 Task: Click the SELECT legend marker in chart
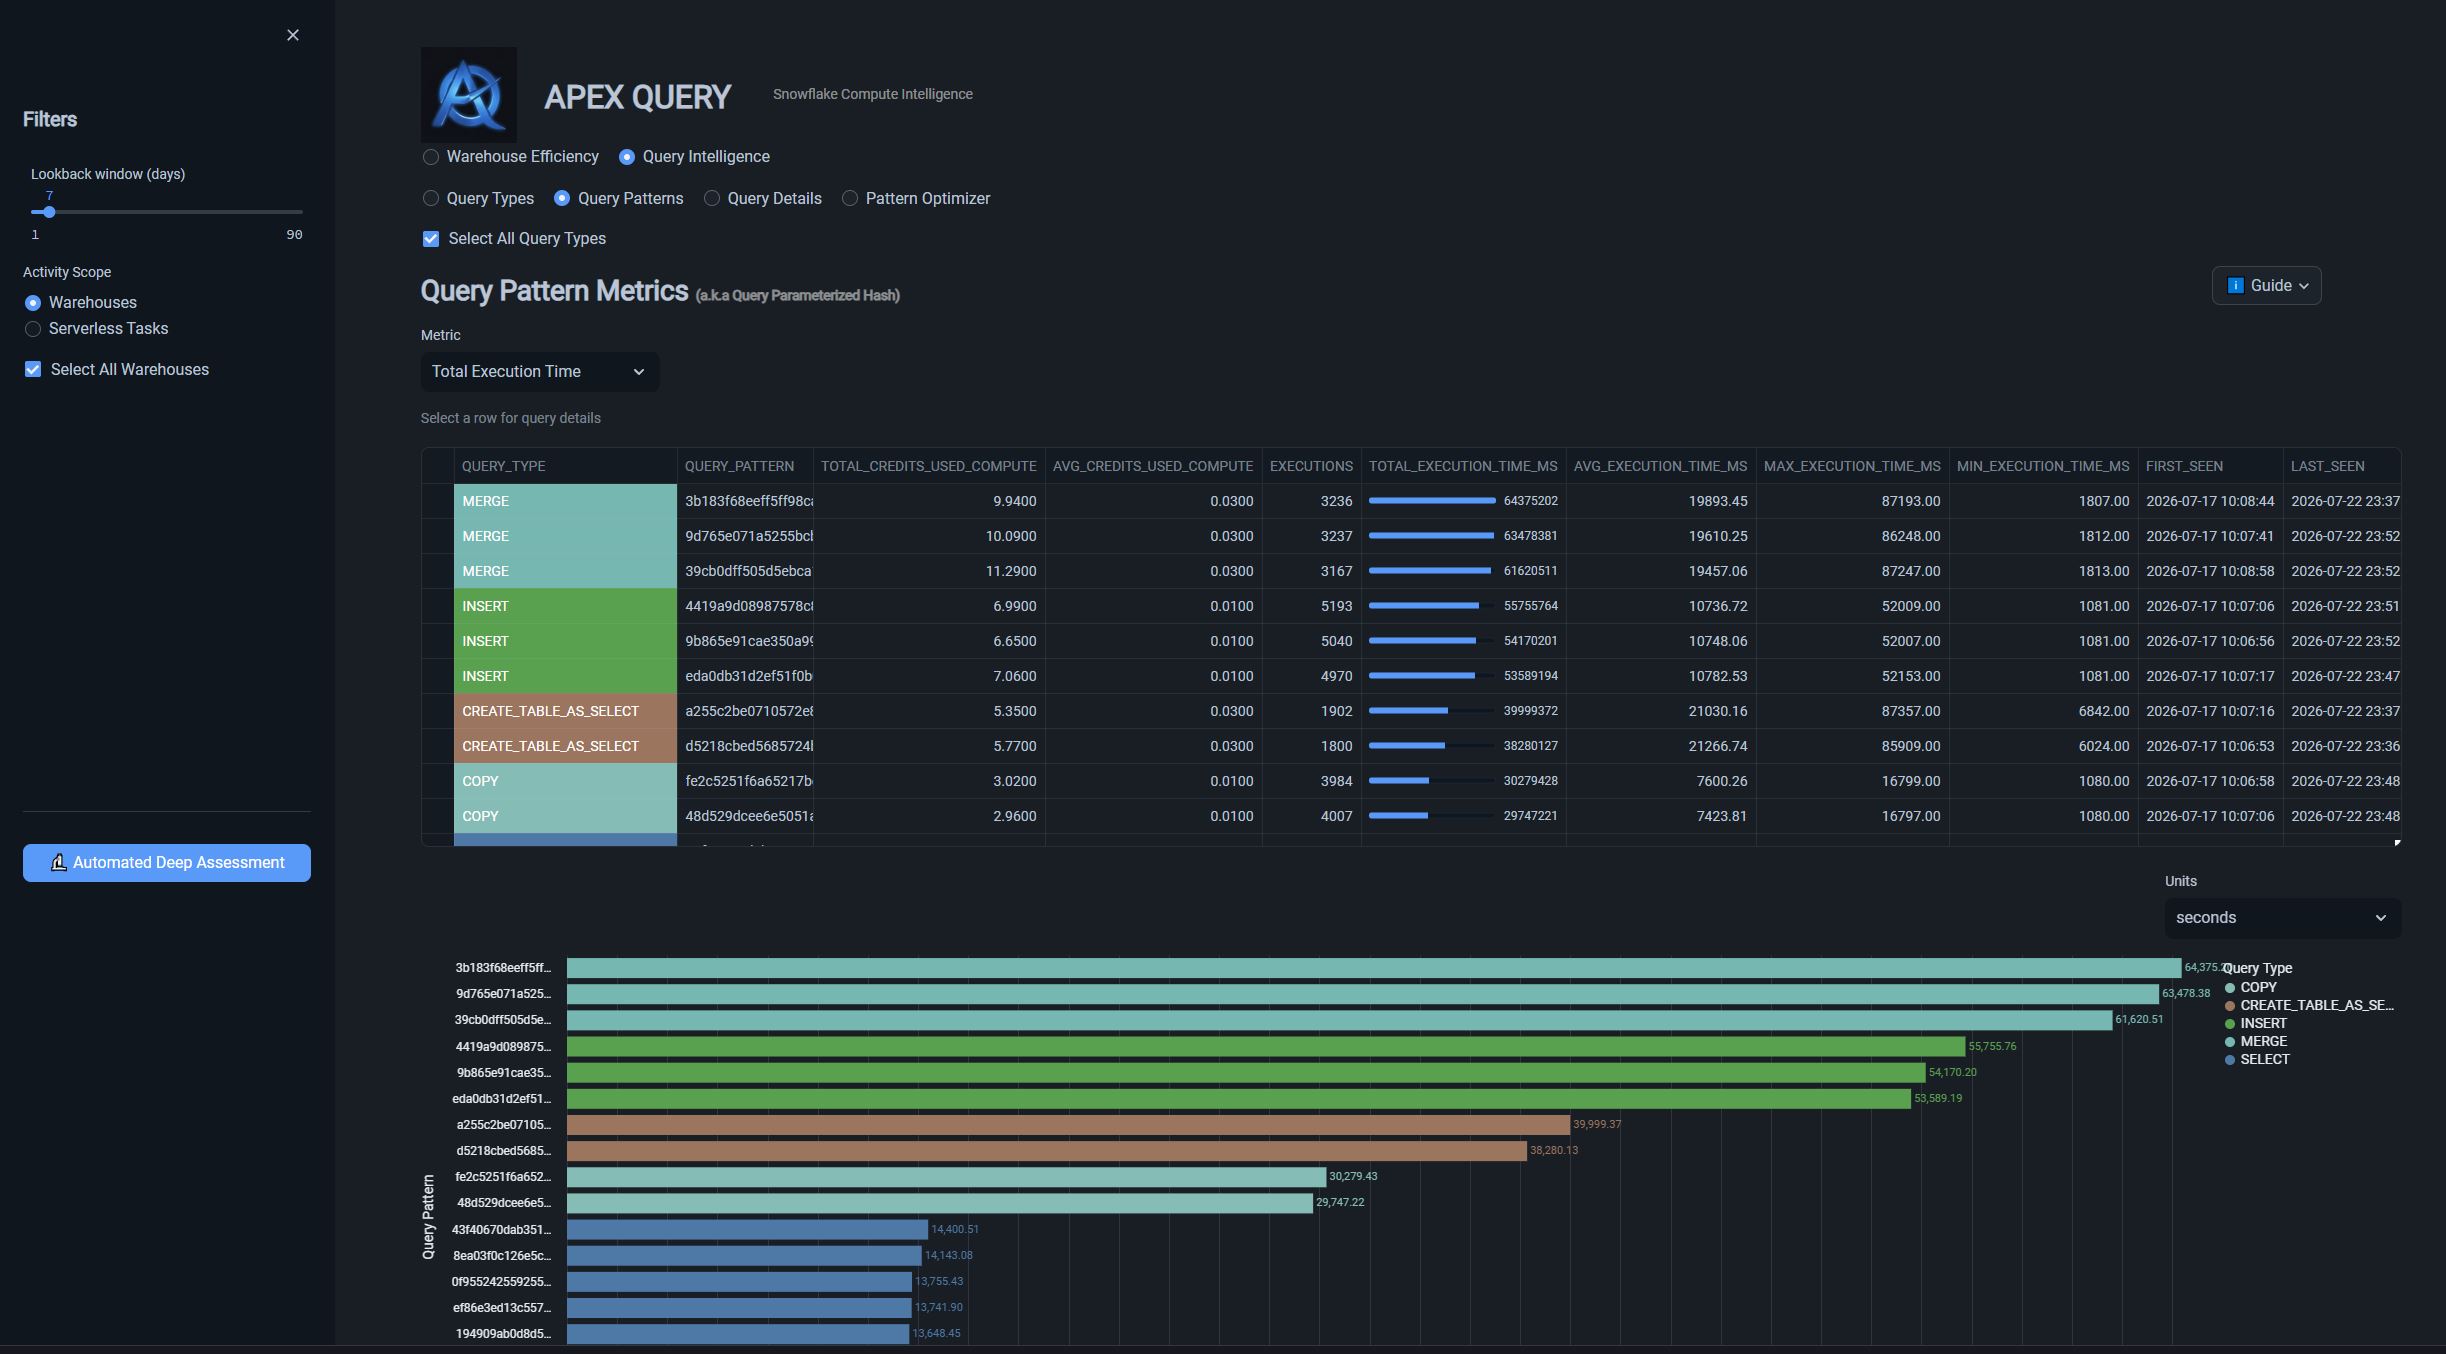click(2230, 1059)
